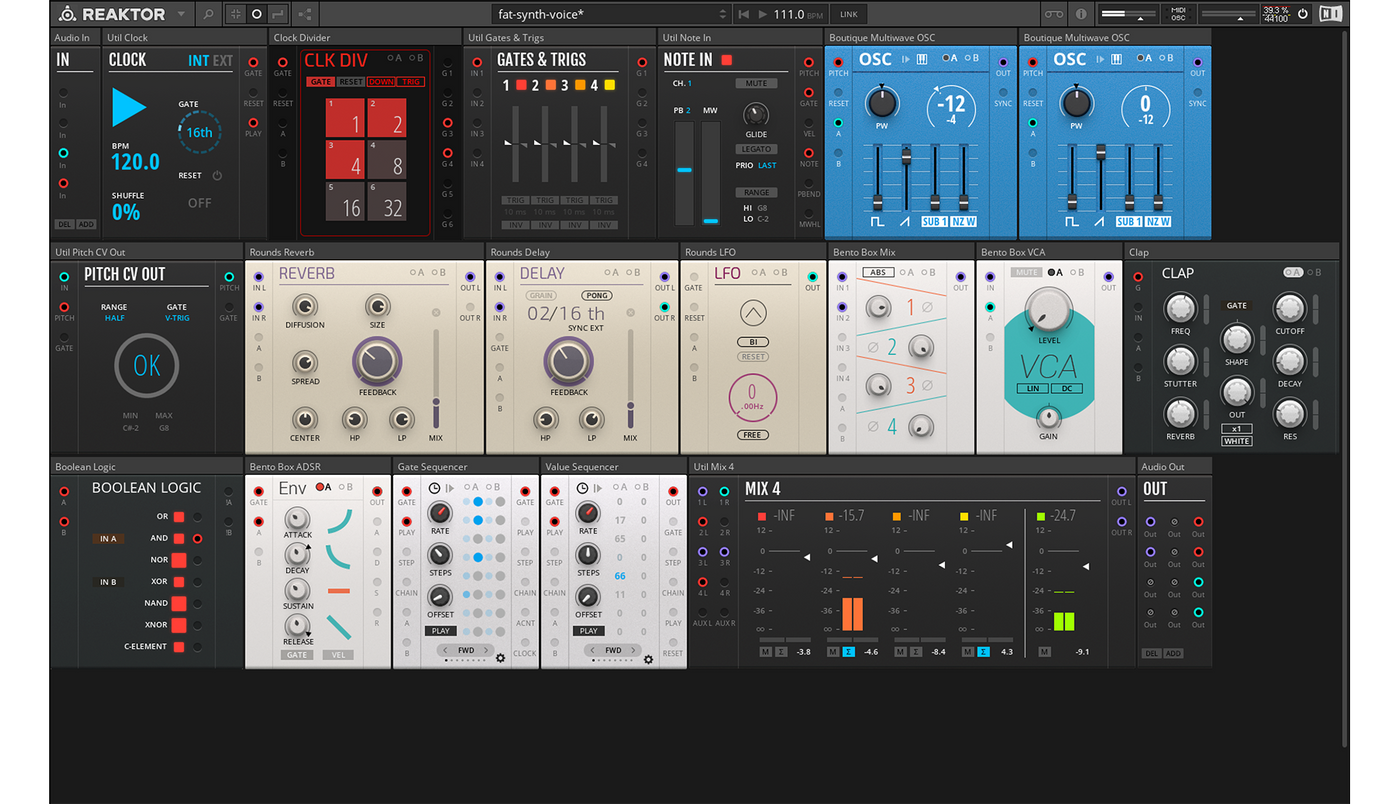Click the ADD button on Audio In
The image size is (1400, 804).
click(87, 224)
